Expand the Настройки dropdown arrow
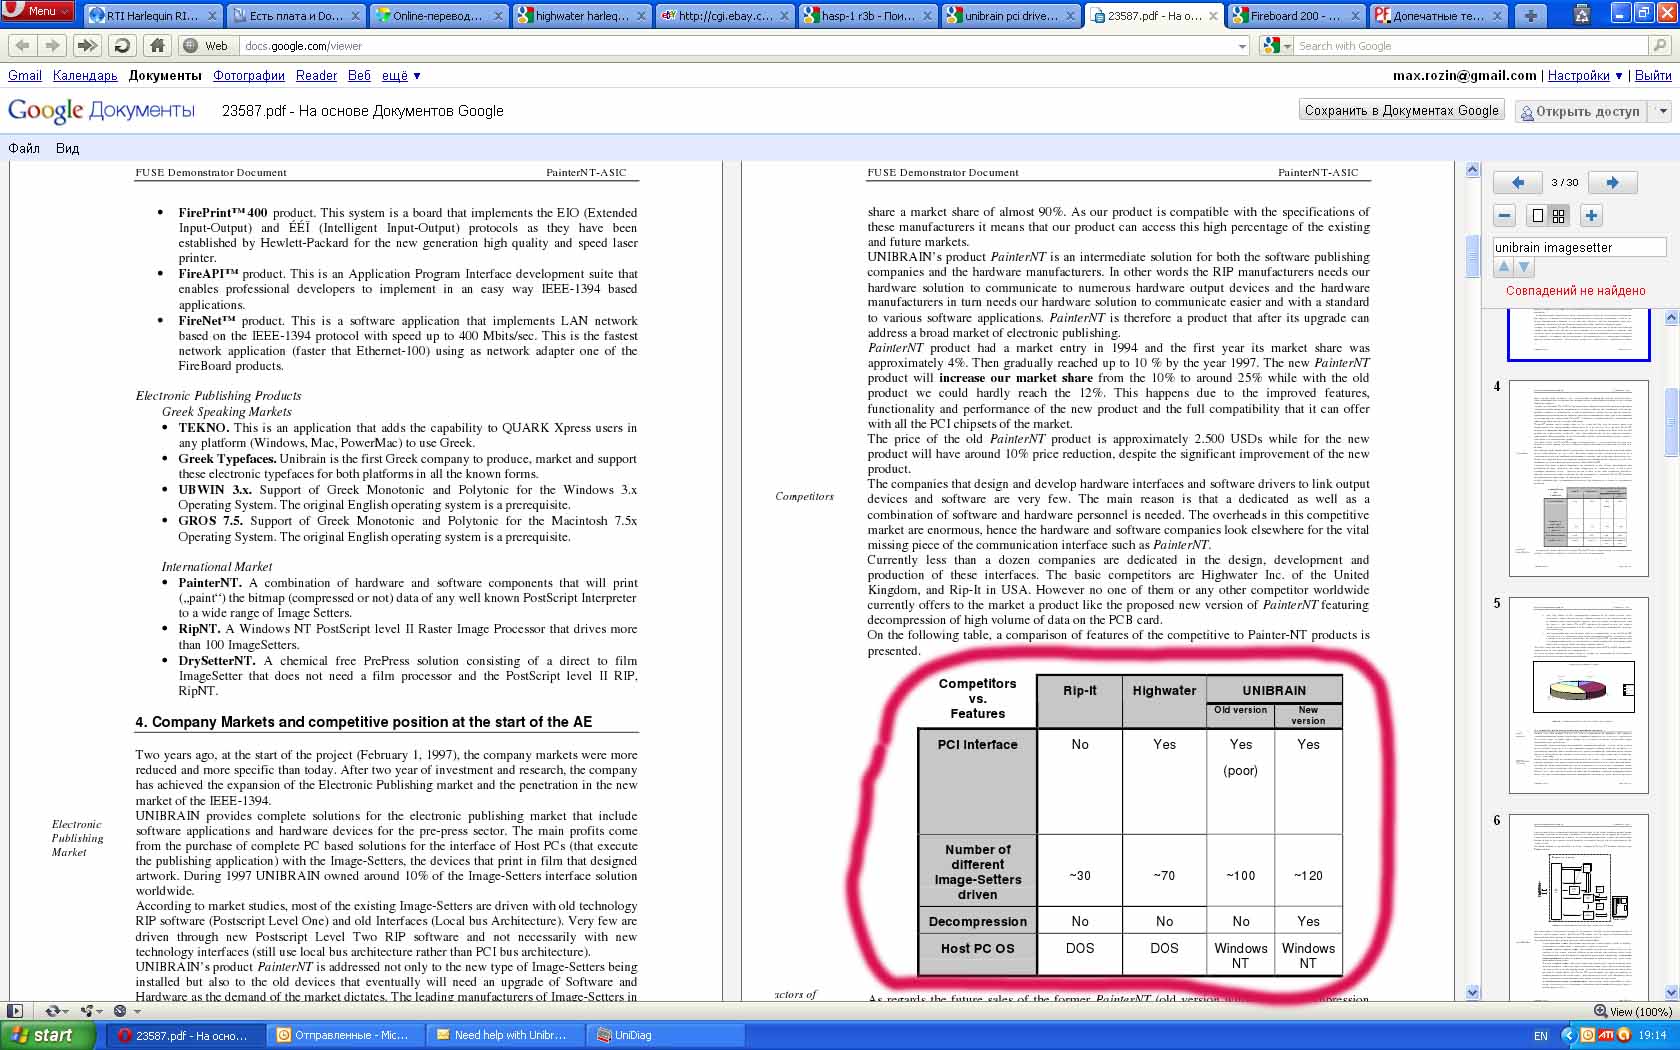The height and width of the screenshot is (1050, 1680). coord(1619,76)
